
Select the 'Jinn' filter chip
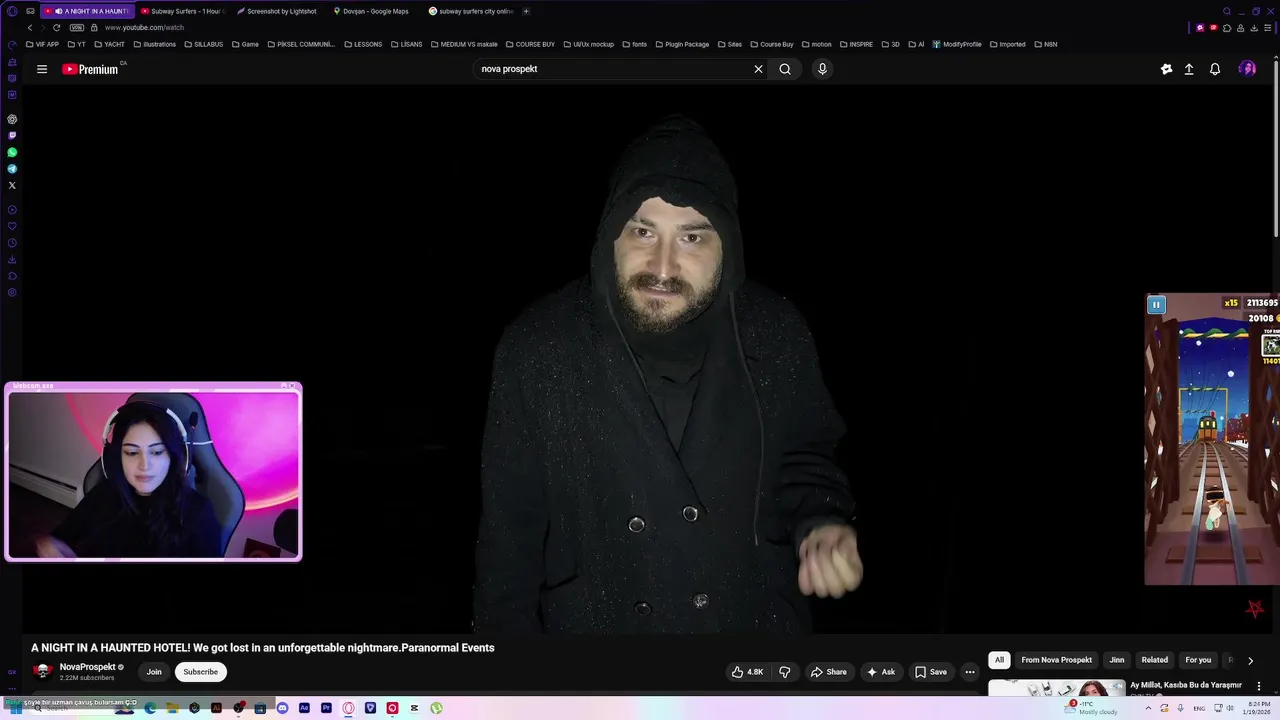coord(1117,660)
